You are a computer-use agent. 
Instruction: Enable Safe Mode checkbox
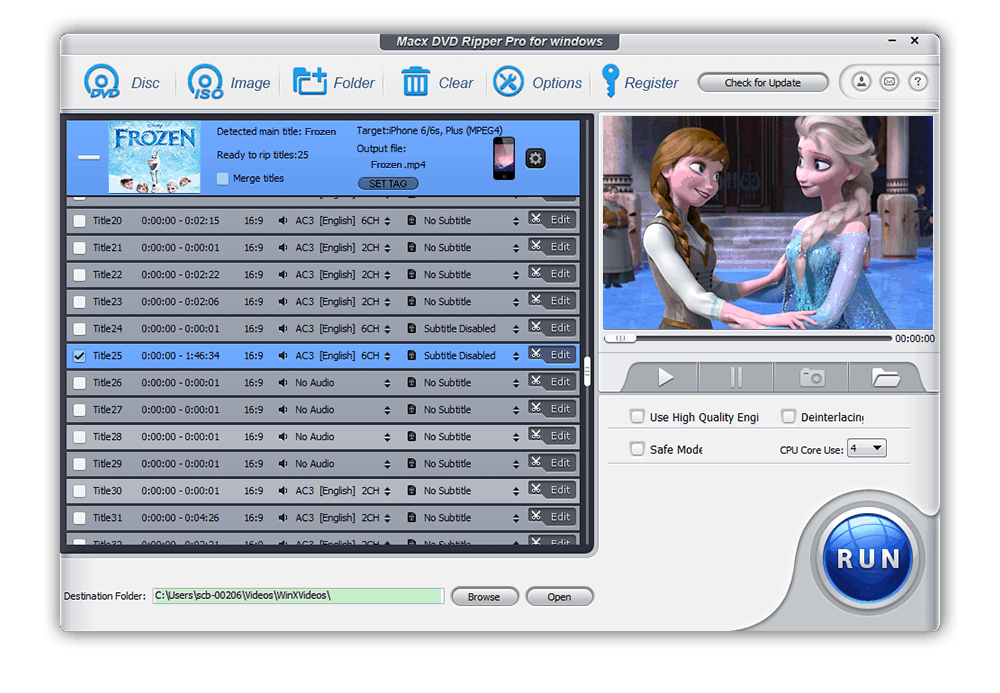[x=636, y=449]
